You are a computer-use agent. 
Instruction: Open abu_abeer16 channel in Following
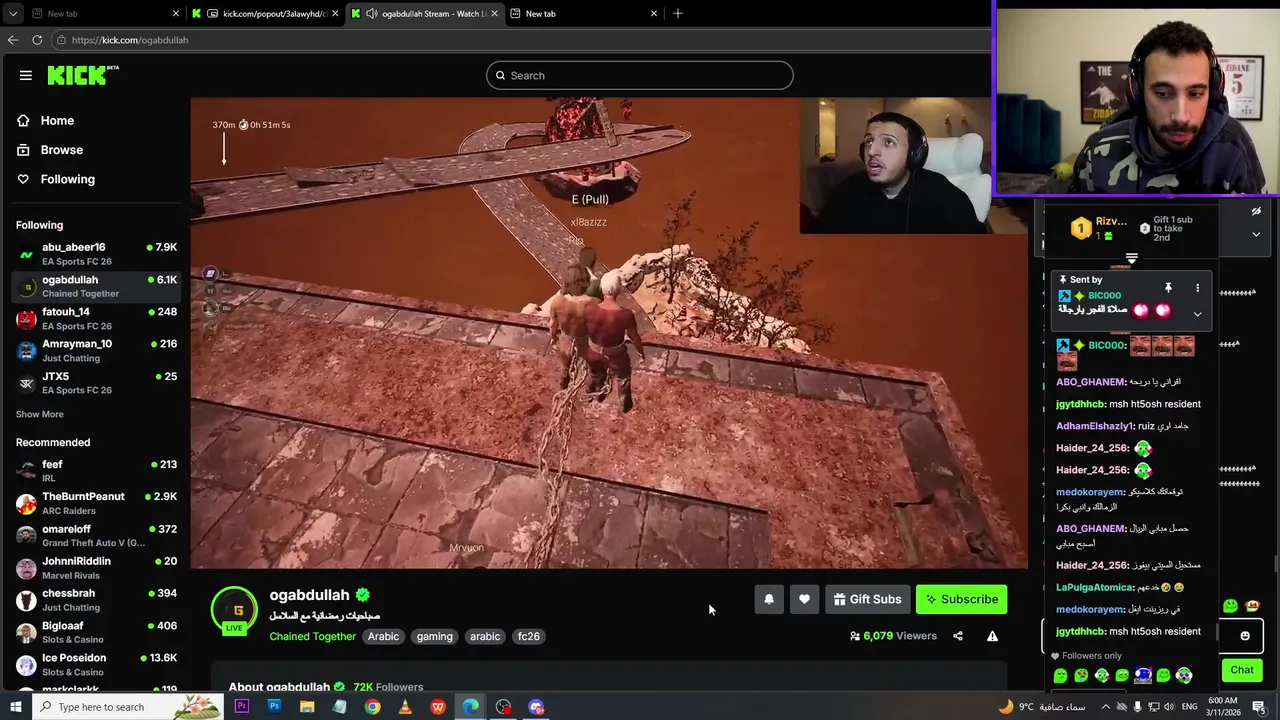[96, 254]
